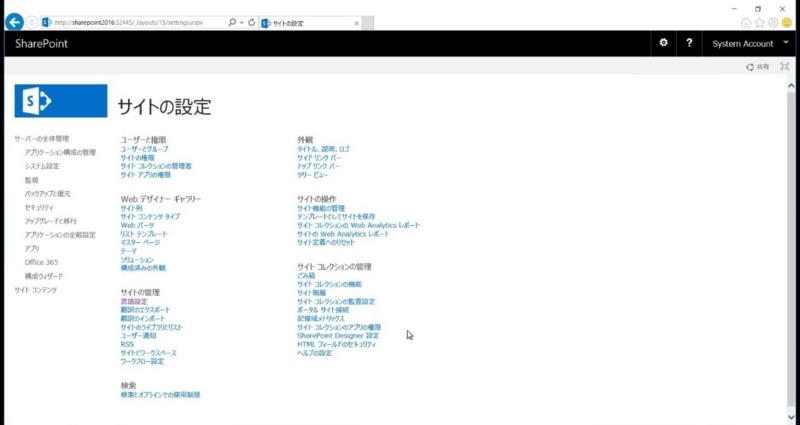Open 監視 in left navigation
Screen dimensions: 800x425
point(31,180)
